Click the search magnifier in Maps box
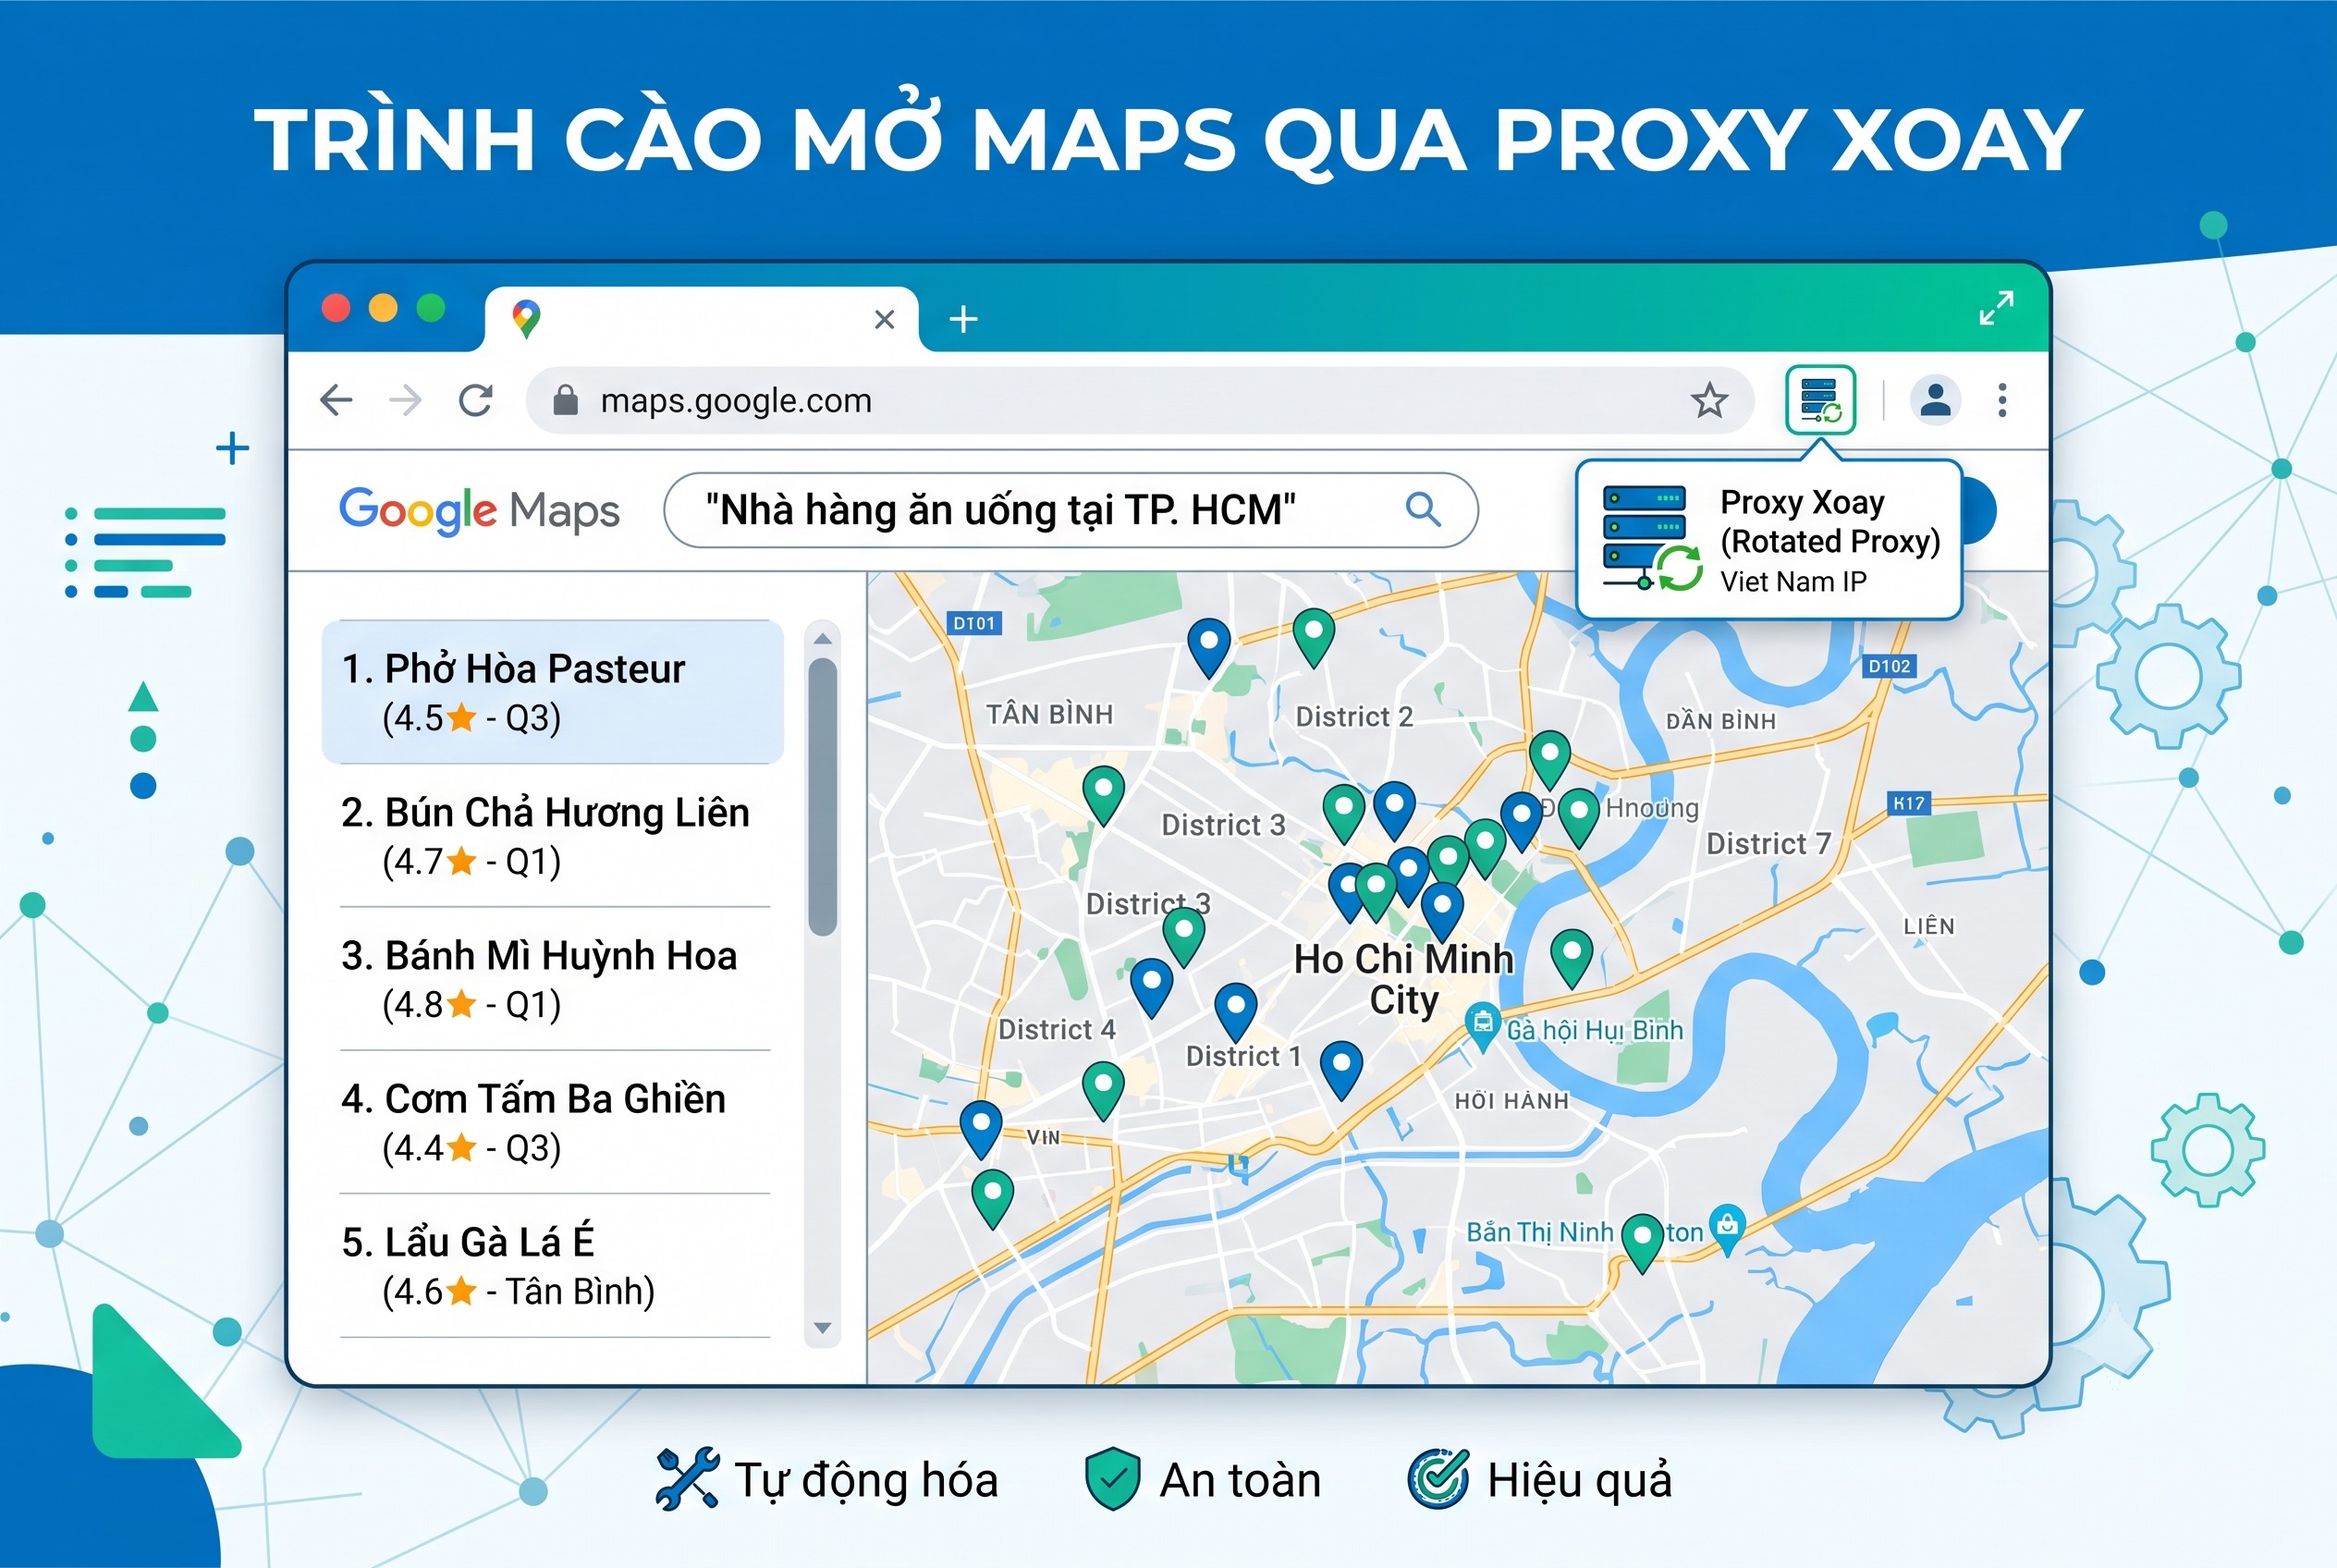Screen dimensions: 2337x1568 [1423, 509]
